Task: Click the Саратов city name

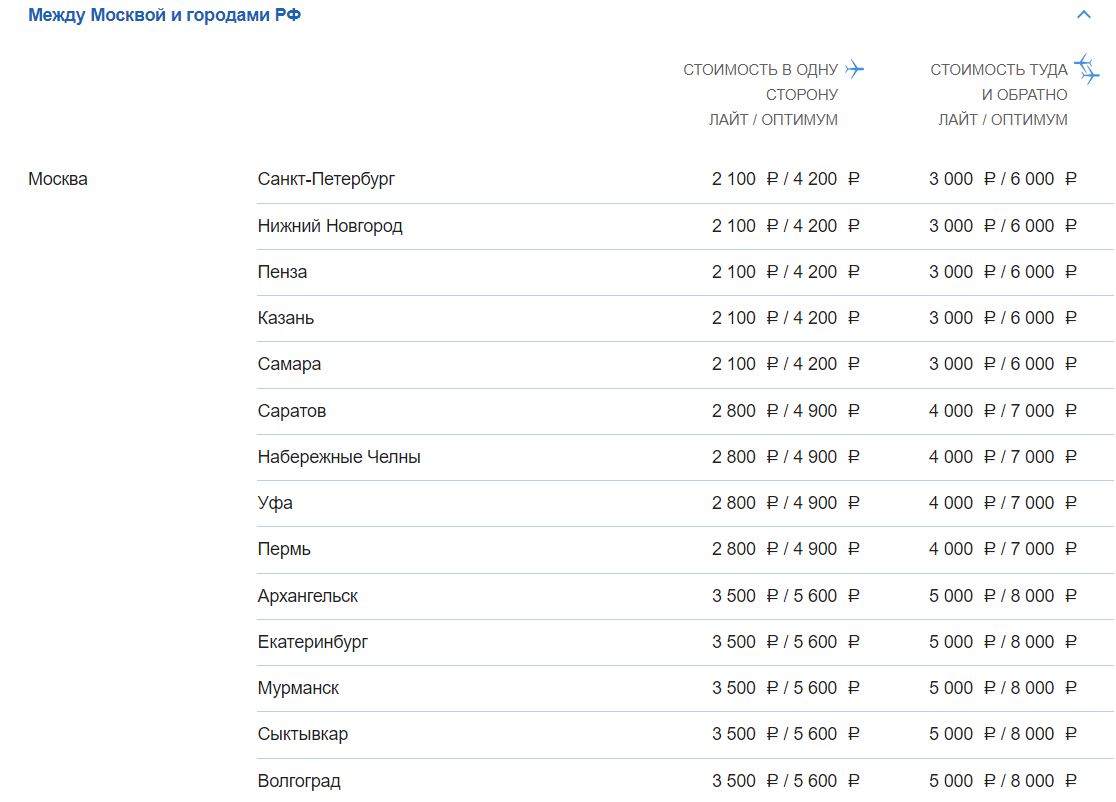Action: pyautogui.click(x=292, y=411)
